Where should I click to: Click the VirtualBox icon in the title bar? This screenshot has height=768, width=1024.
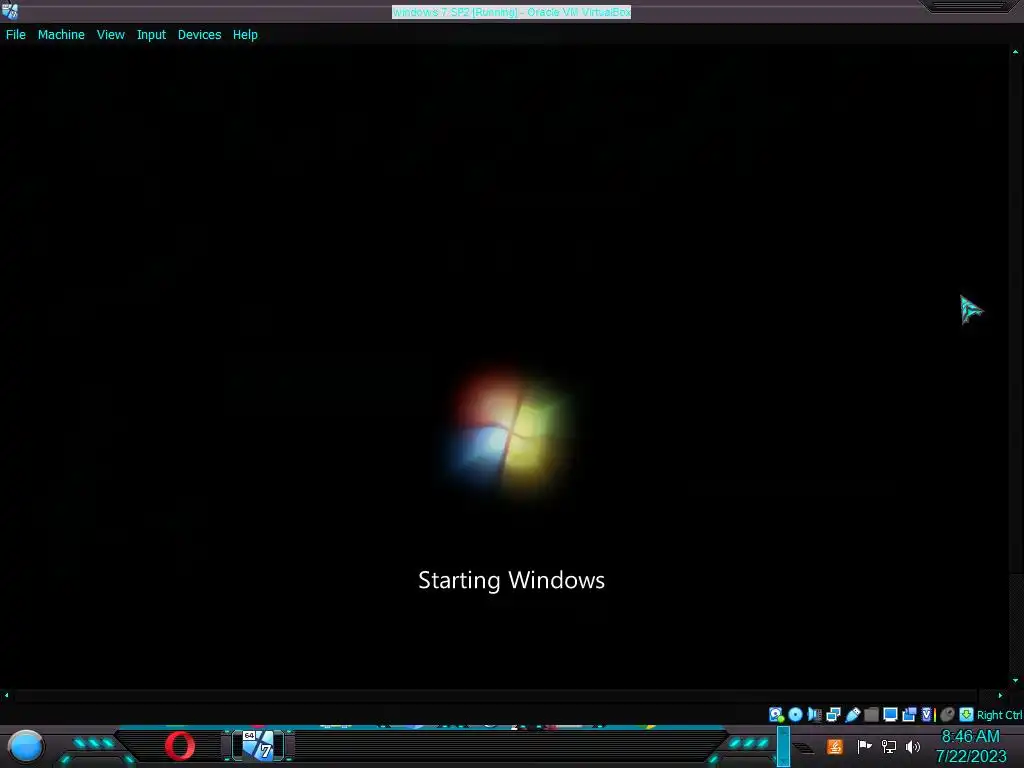(10, 10)
